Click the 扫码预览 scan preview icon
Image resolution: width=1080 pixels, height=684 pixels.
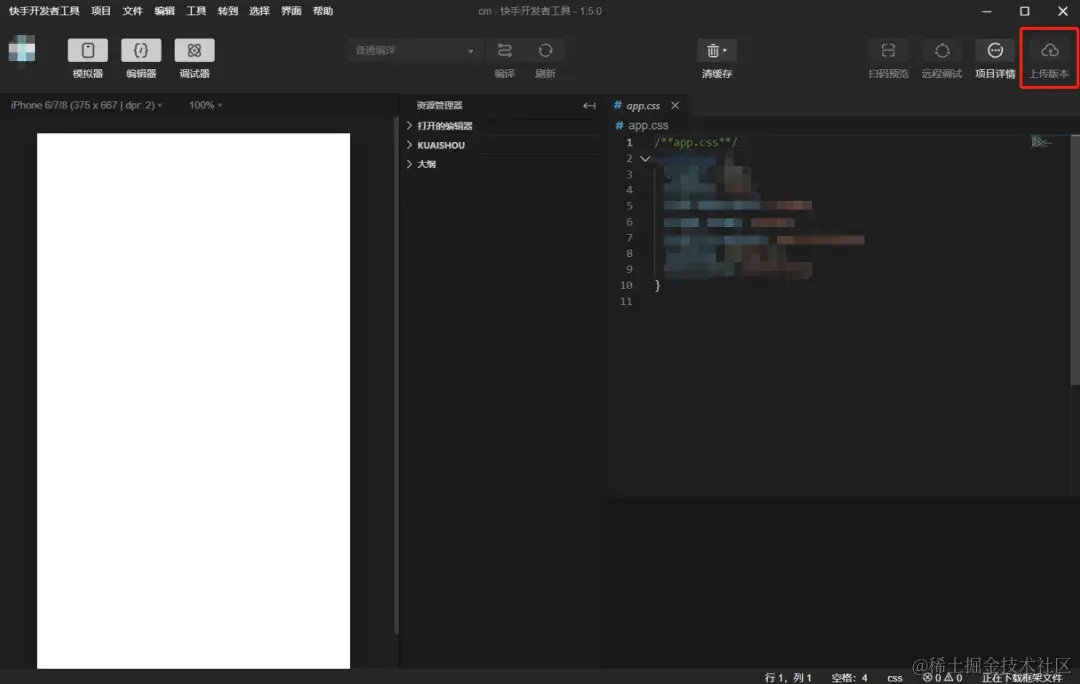click(888, 50)
